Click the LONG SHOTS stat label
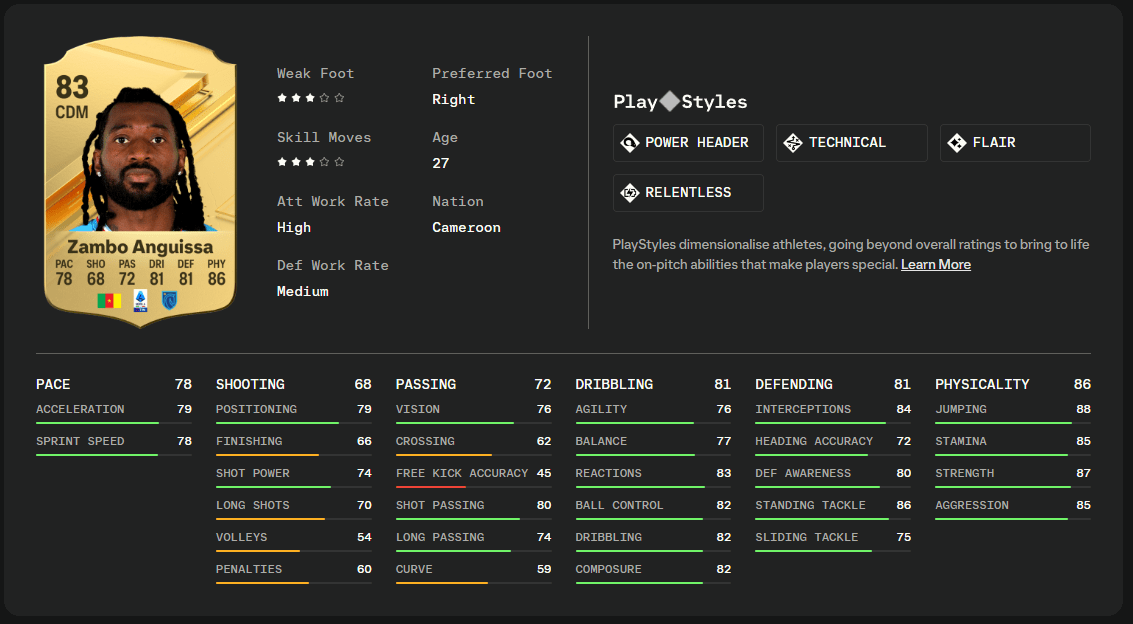Image resolution: width=1133 pixels, height=624 pixels. point(253,506)
